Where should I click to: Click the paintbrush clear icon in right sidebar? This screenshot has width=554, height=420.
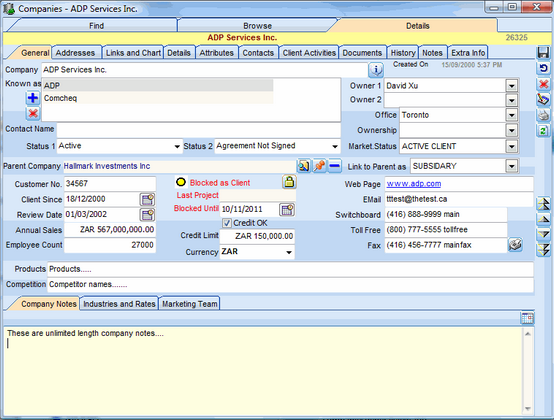[x=543, y=100]
